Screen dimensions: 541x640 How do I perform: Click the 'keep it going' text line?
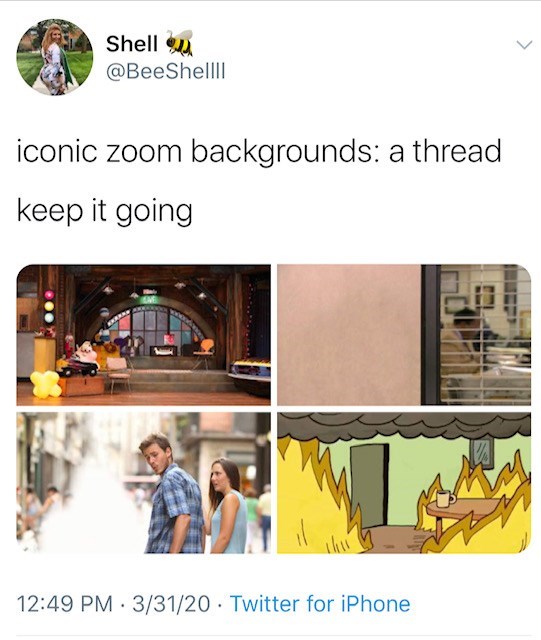click(105, 211)
